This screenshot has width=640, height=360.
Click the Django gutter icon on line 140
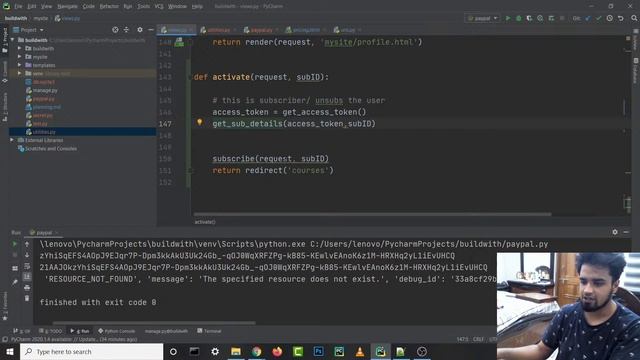click(x=179, y=42)
